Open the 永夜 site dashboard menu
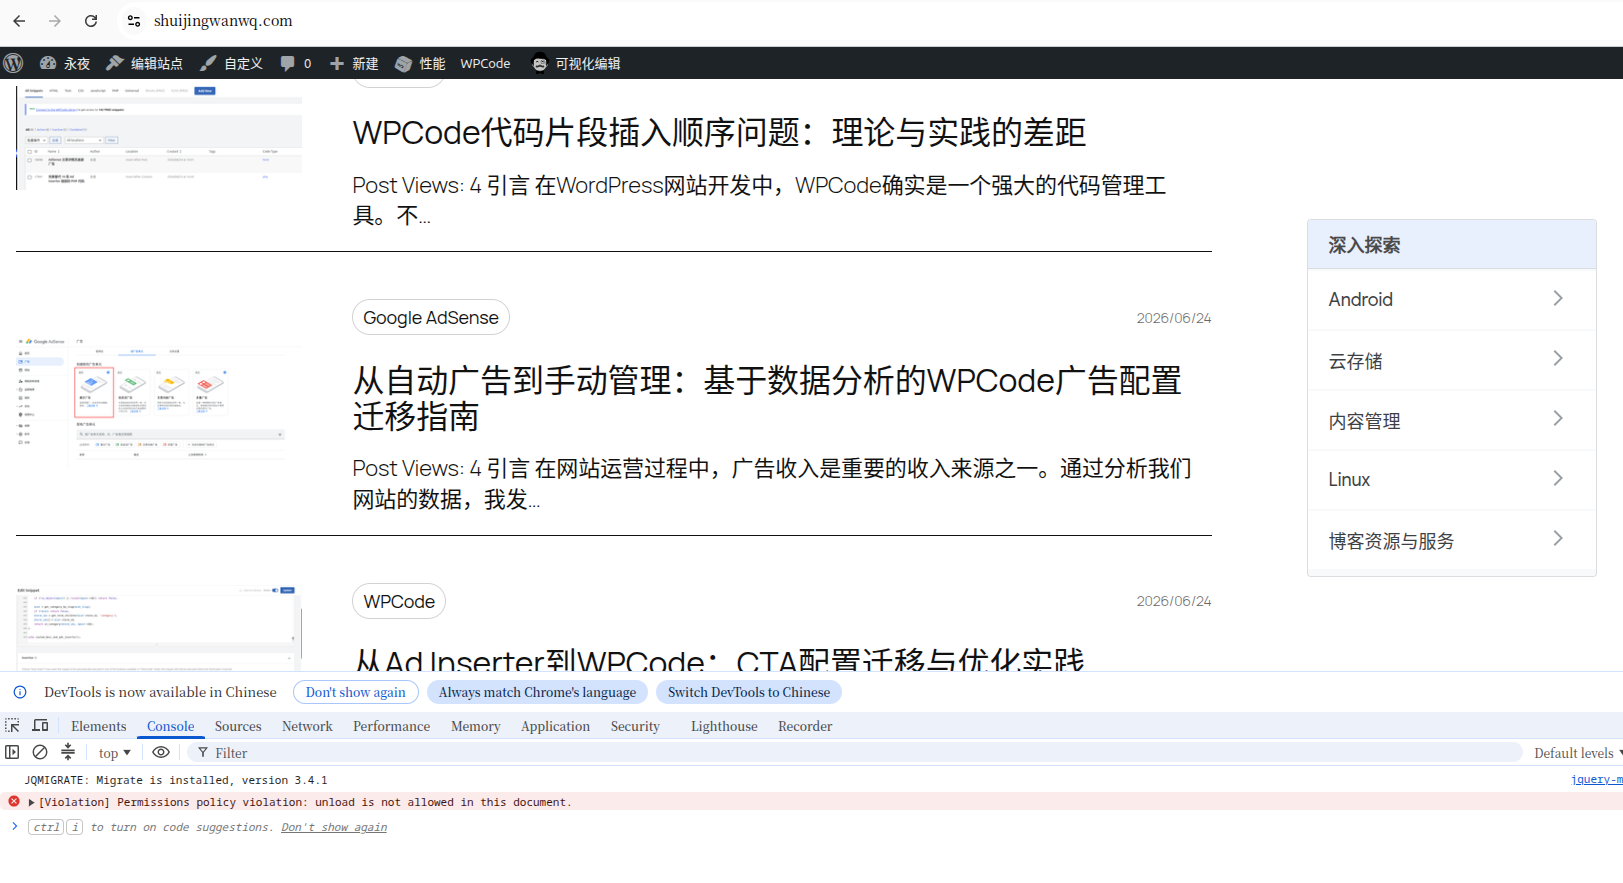Screen dimensions: 1623x883 click(x=65, y=63)
